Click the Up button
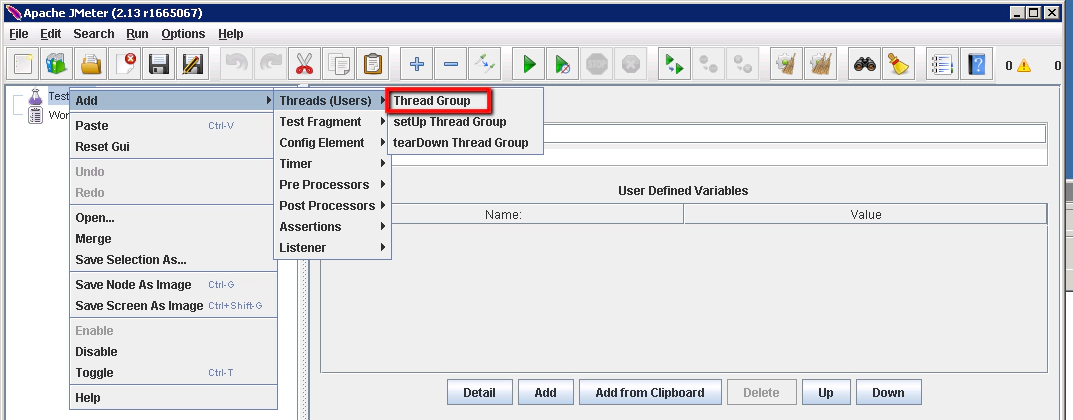This screenshot has height=420, width=1073. point(826,393)
